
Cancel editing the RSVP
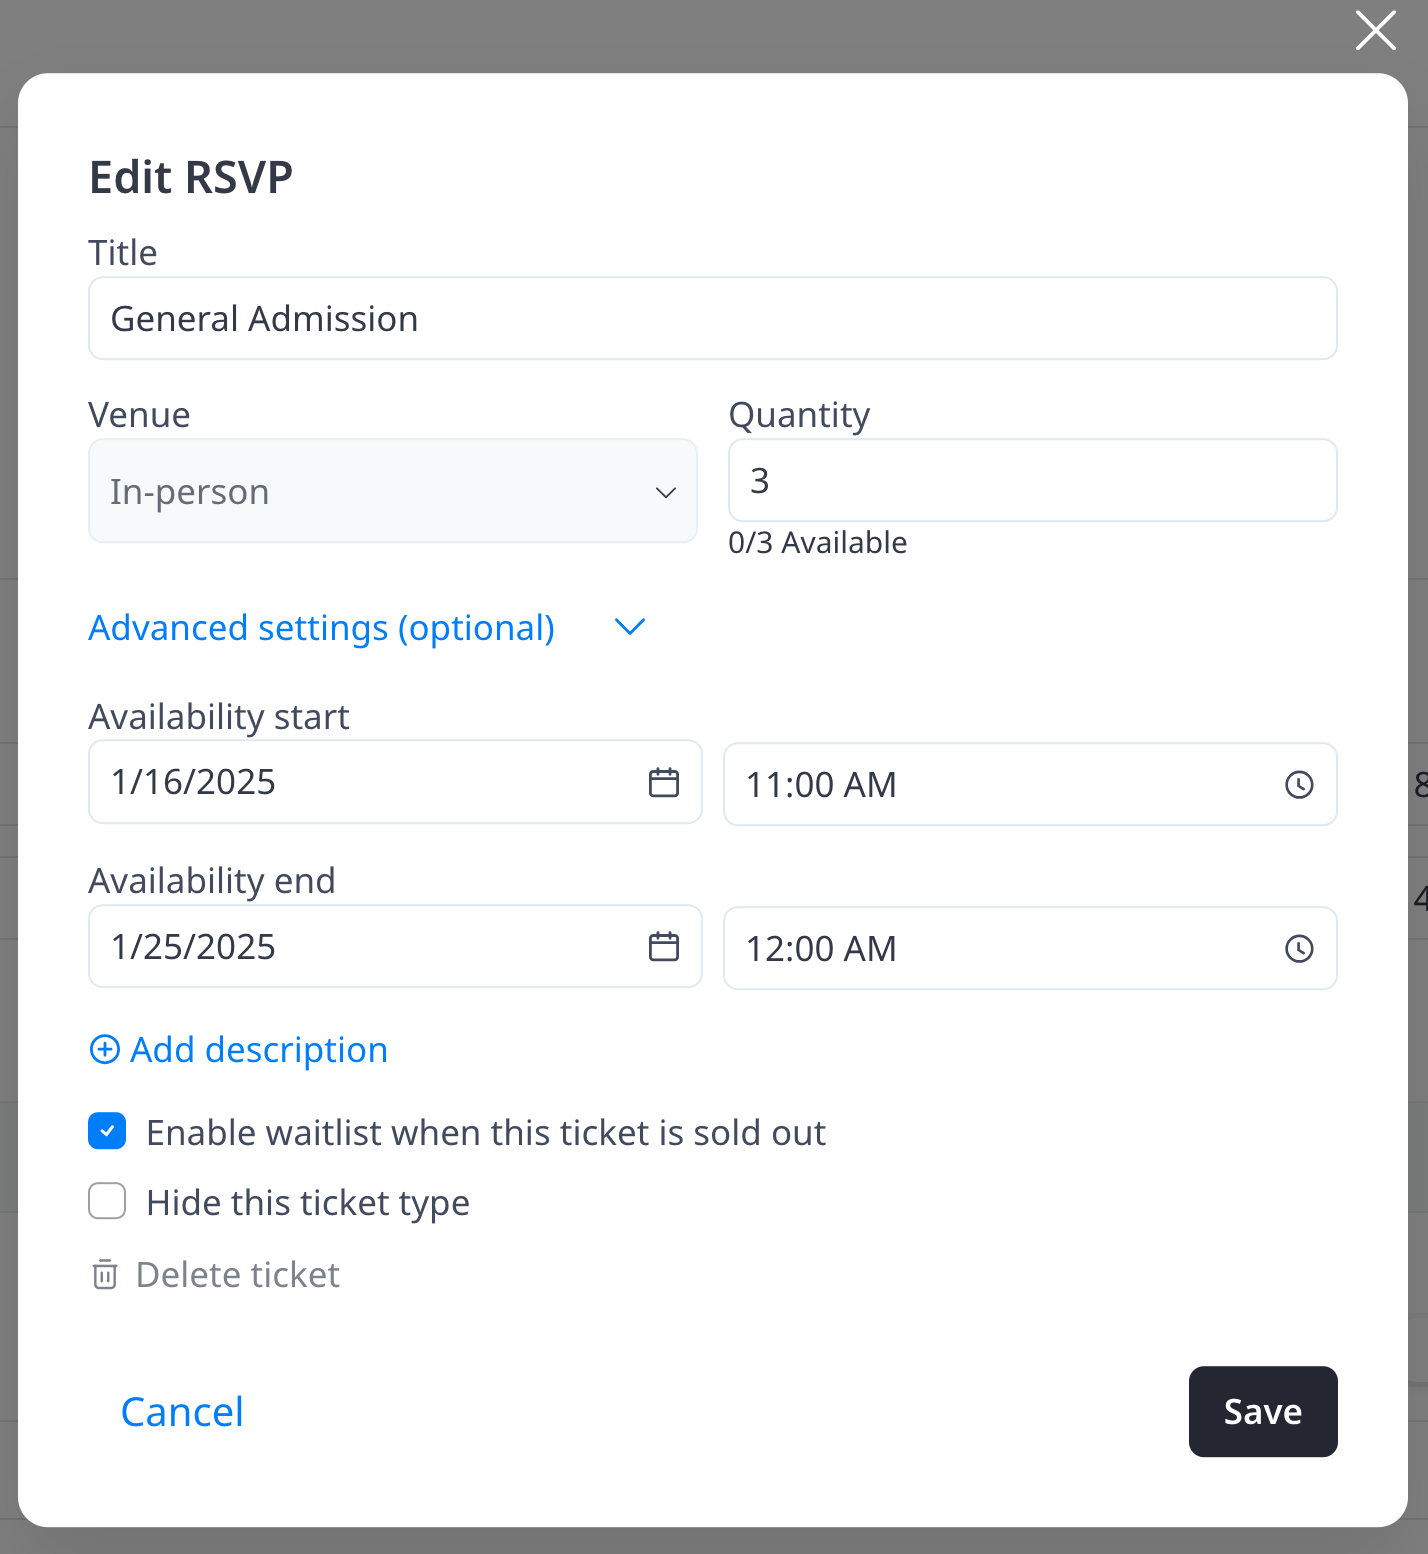click(x=182, y=1411)
